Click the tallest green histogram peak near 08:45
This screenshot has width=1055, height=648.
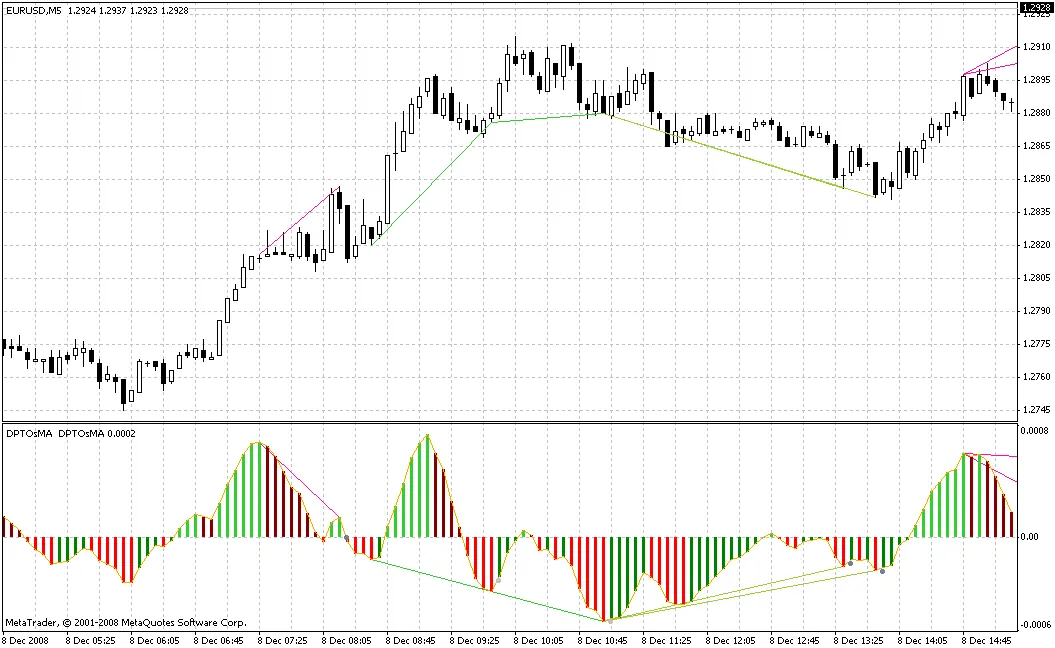(428, 438)
